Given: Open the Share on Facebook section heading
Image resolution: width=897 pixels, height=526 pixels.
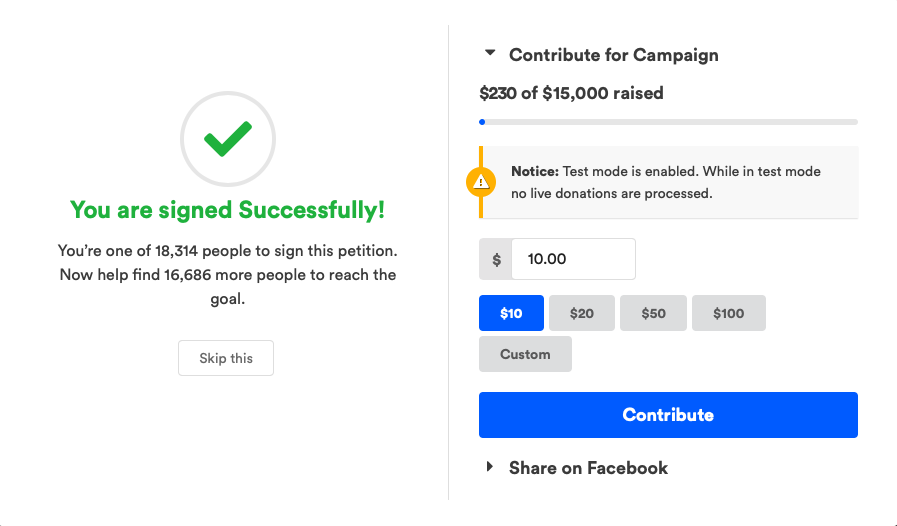Looking at the screenshot, I should click(x=588, y=468).
